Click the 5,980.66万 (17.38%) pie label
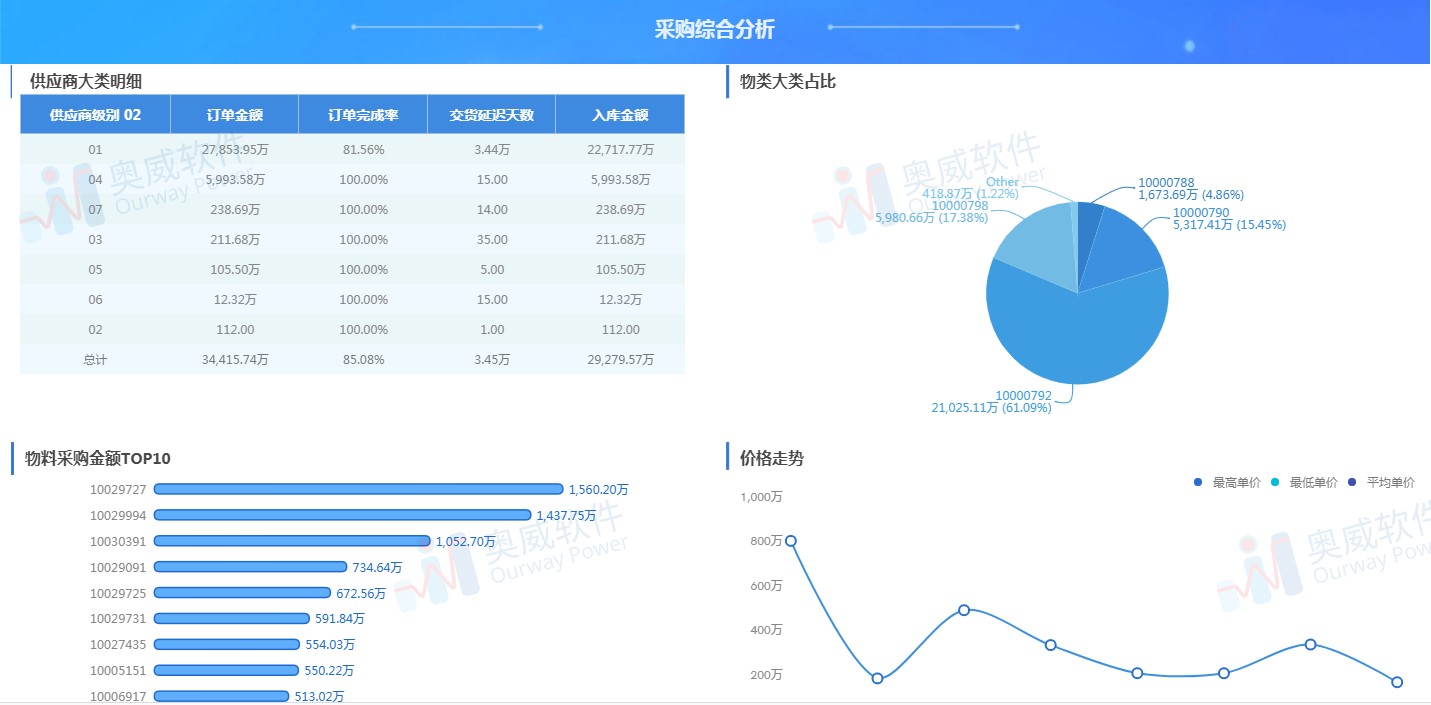The image size is (1431, 705). 932,218
